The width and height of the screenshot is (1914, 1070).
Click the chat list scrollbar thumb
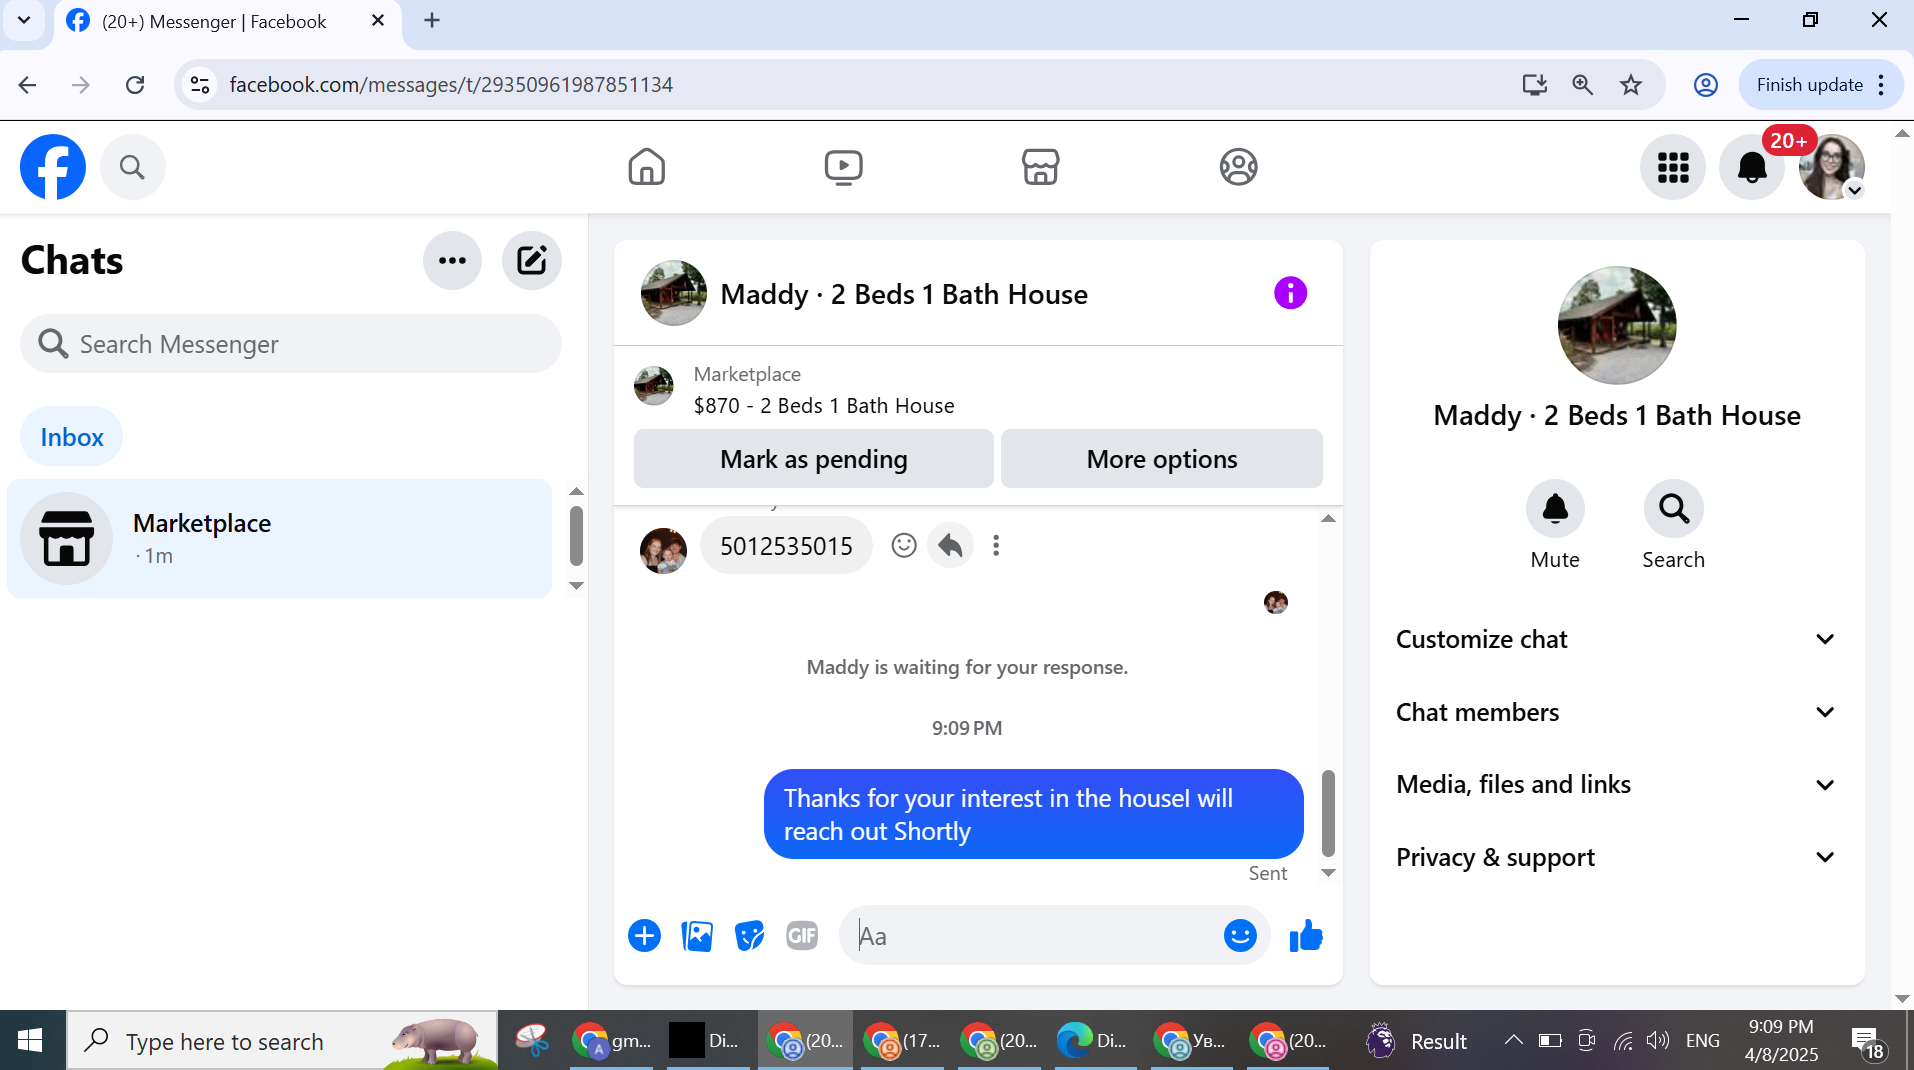point(576,537)
